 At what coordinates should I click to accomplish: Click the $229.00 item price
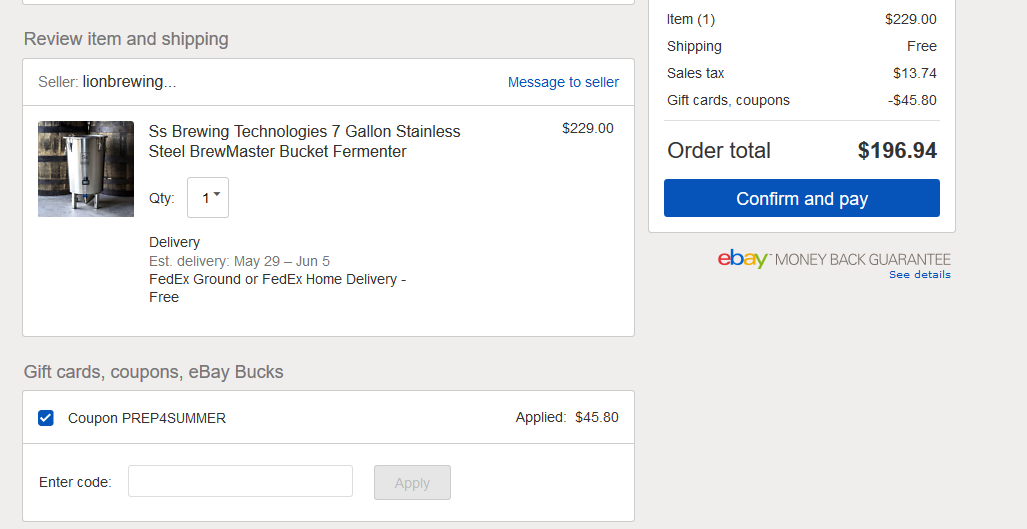pos(588,128)
